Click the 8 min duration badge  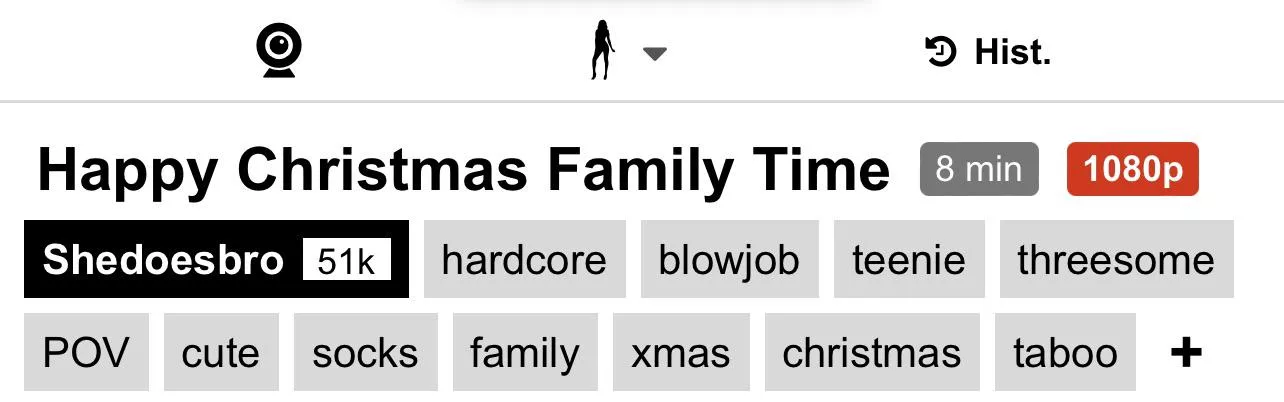979,169
